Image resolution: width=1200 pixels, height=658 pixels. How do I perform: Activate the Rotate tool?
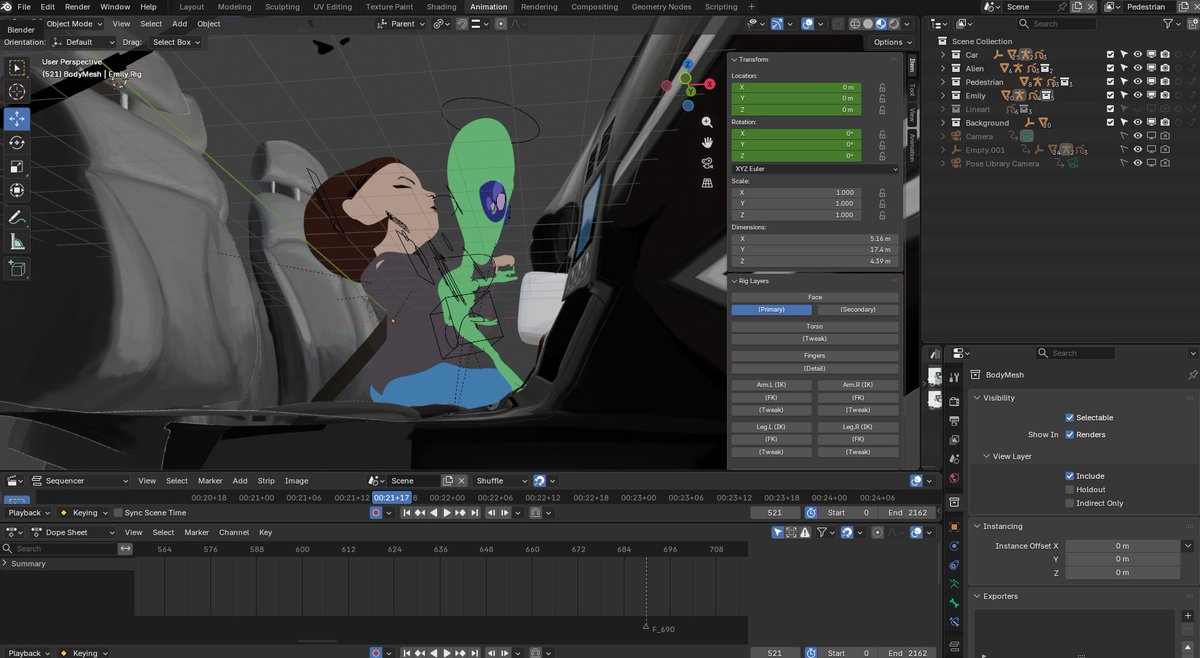pos(17,143)
